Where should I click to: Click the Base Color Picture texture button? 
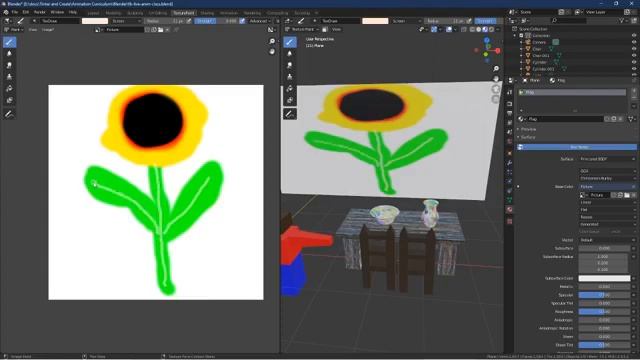point(607,187)
